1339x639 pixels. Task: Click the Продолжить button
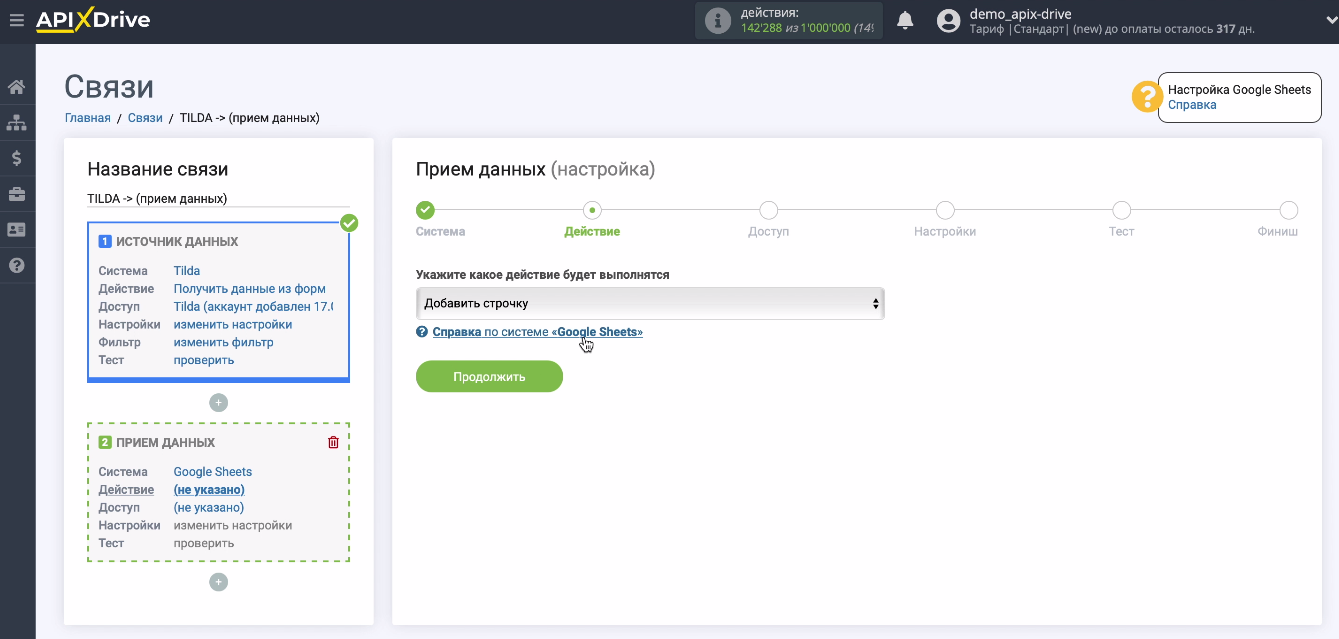[489, 377]
